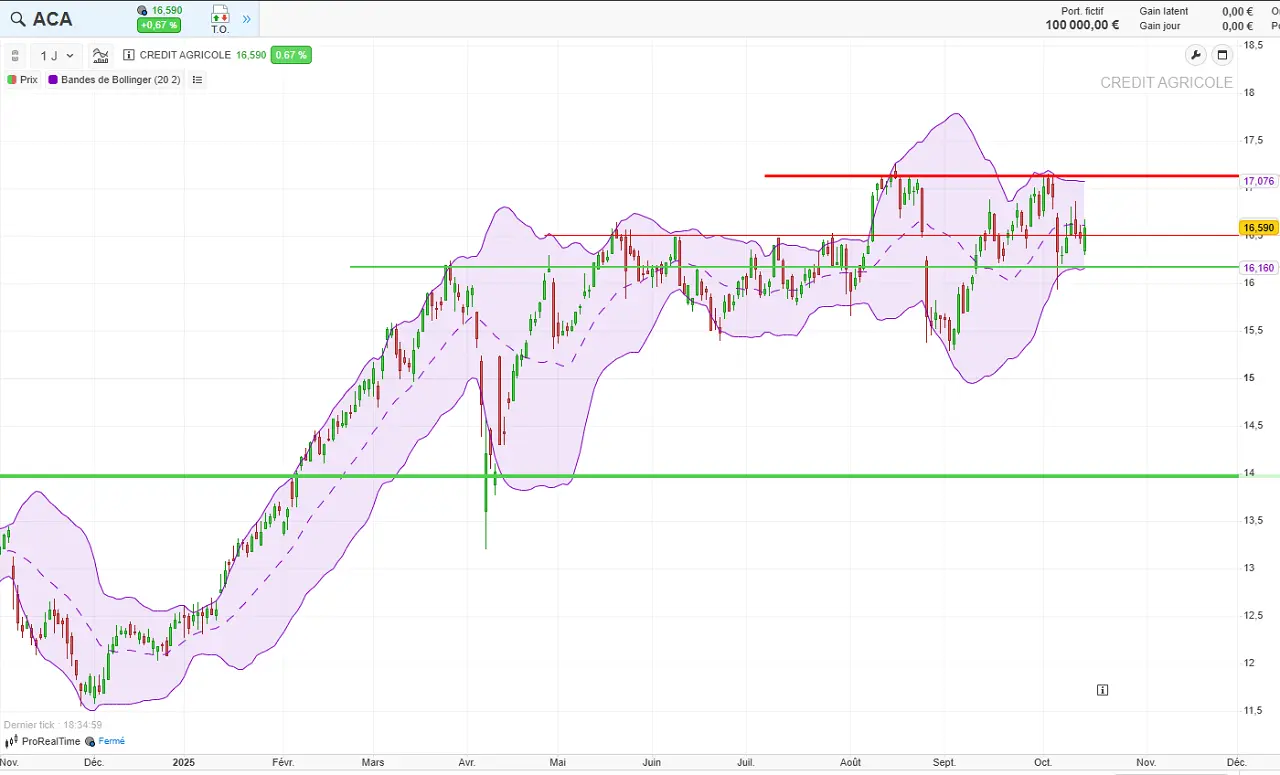
Task: Click the yellow 16,590 price axis label
Action: pos(1258,228)
